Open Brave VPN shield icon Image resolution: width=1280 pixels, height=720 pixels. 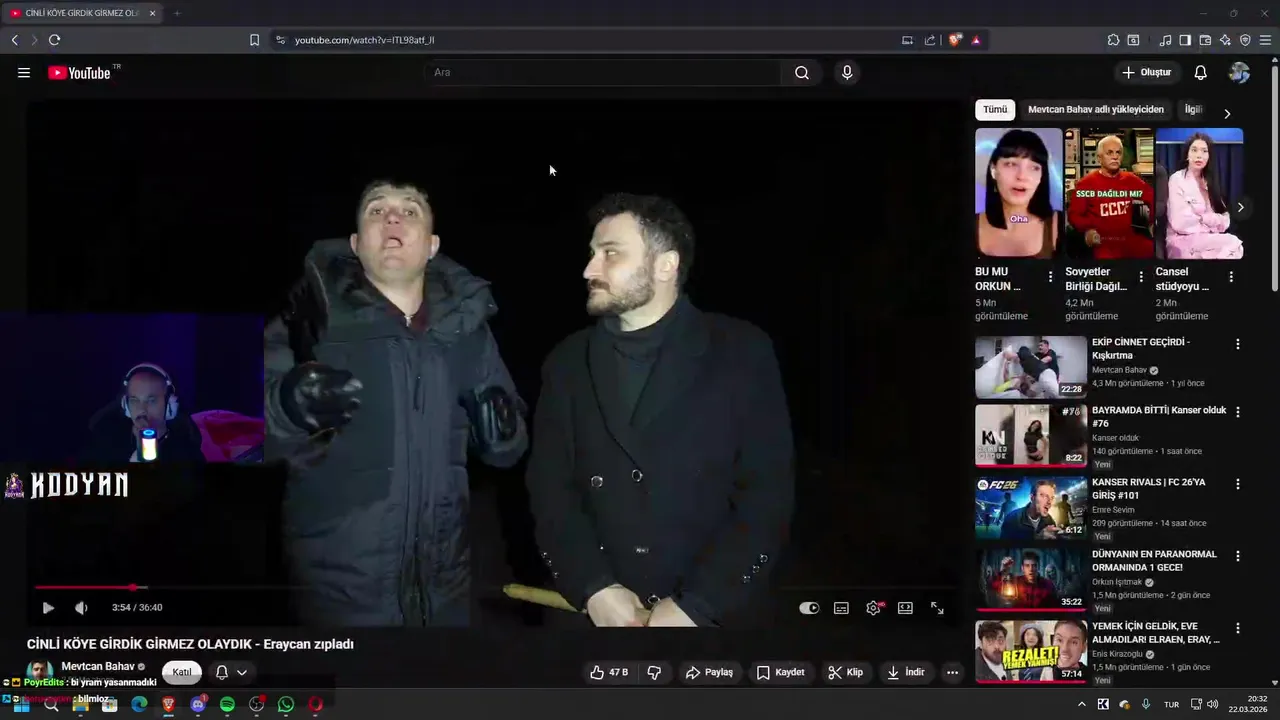click(1245, 40)
